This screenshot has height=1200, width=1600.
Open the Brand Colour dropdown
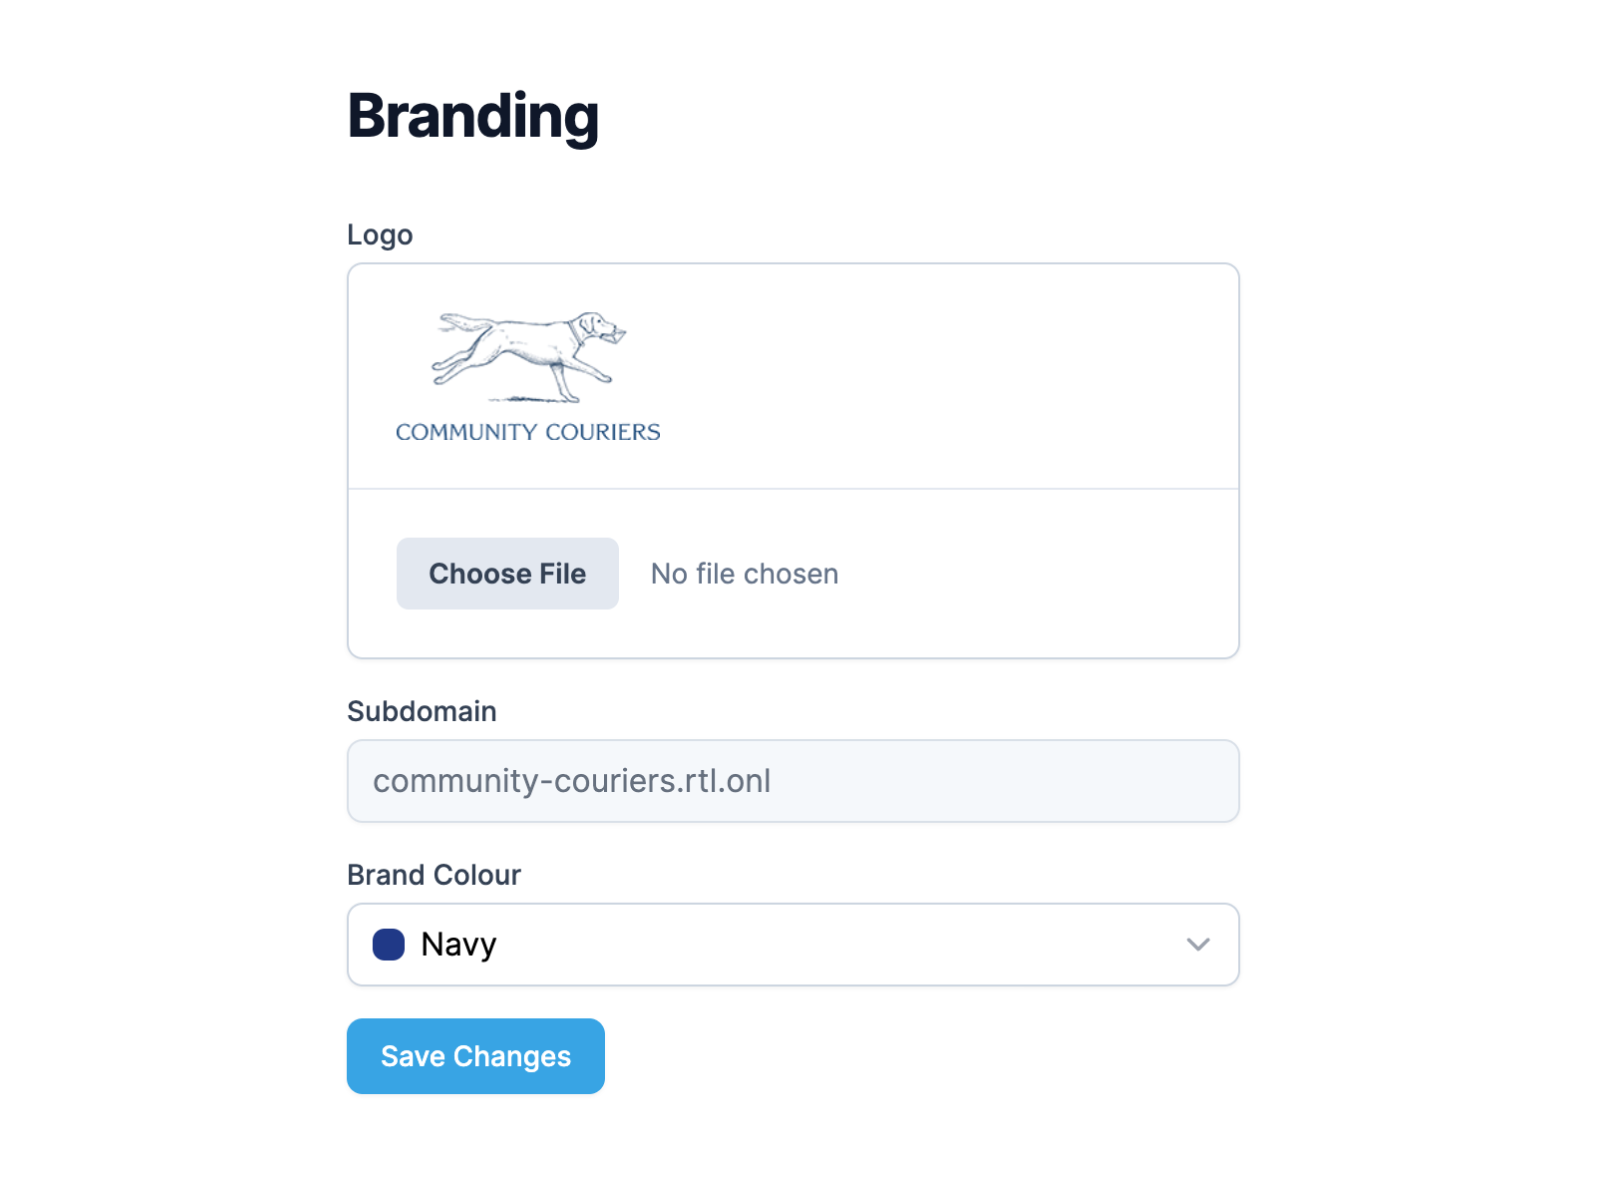pyautogui.click(x=792, y=944)
